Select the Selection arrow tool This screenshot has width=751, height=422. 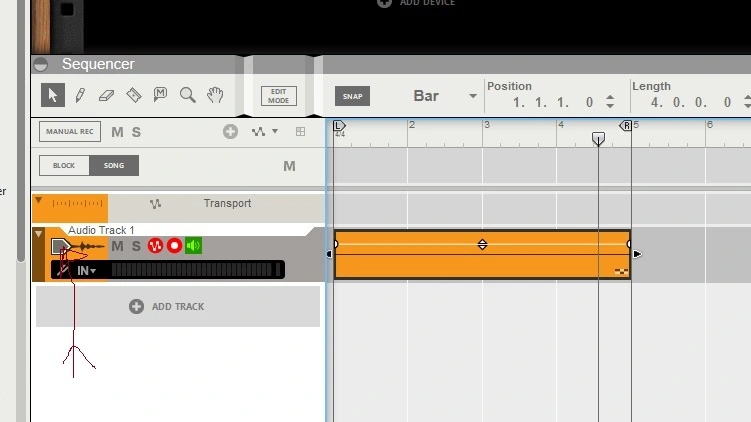(53, 95)
